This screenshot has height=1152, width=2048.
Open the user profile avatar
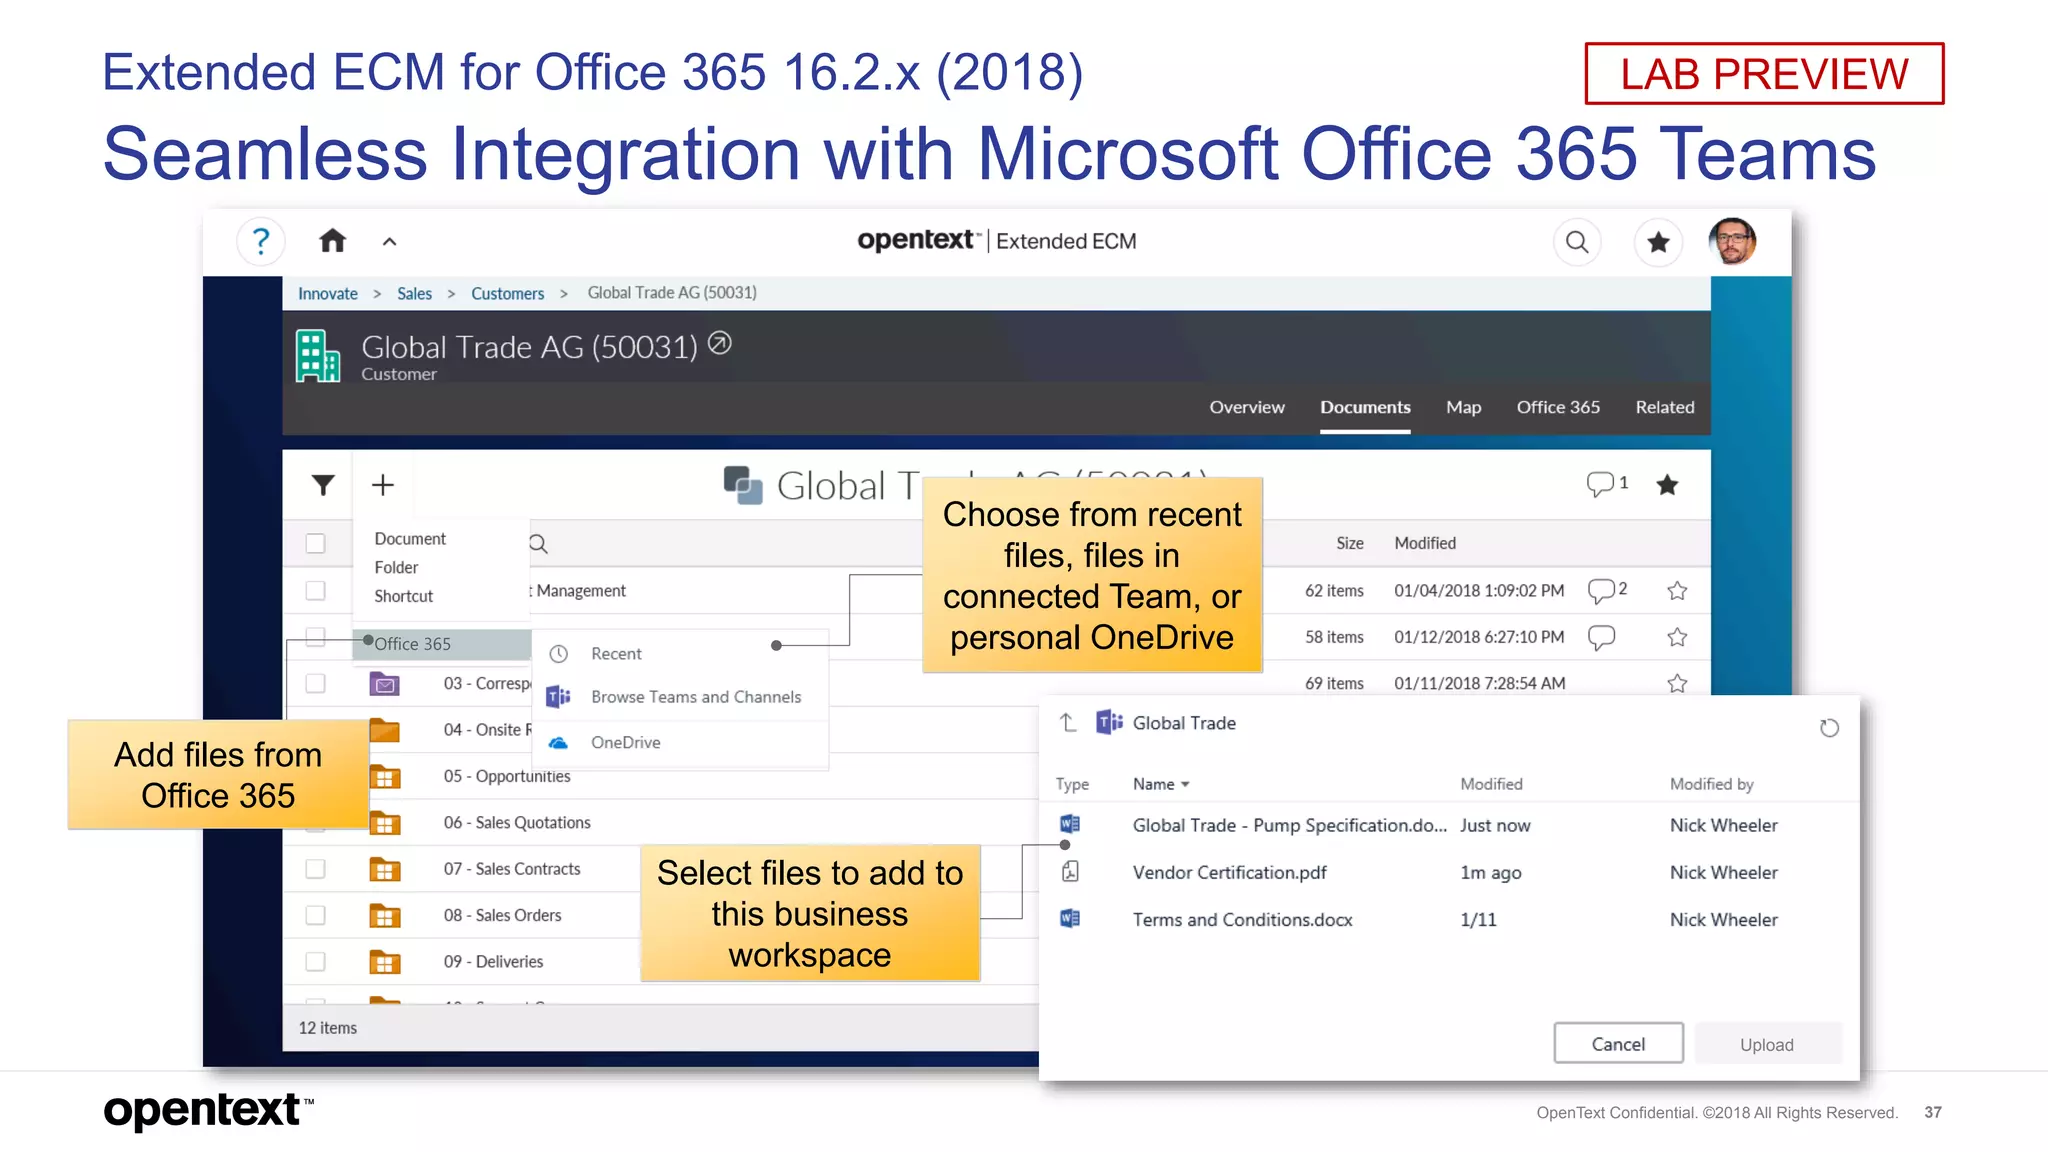(x=1733, y=241)
